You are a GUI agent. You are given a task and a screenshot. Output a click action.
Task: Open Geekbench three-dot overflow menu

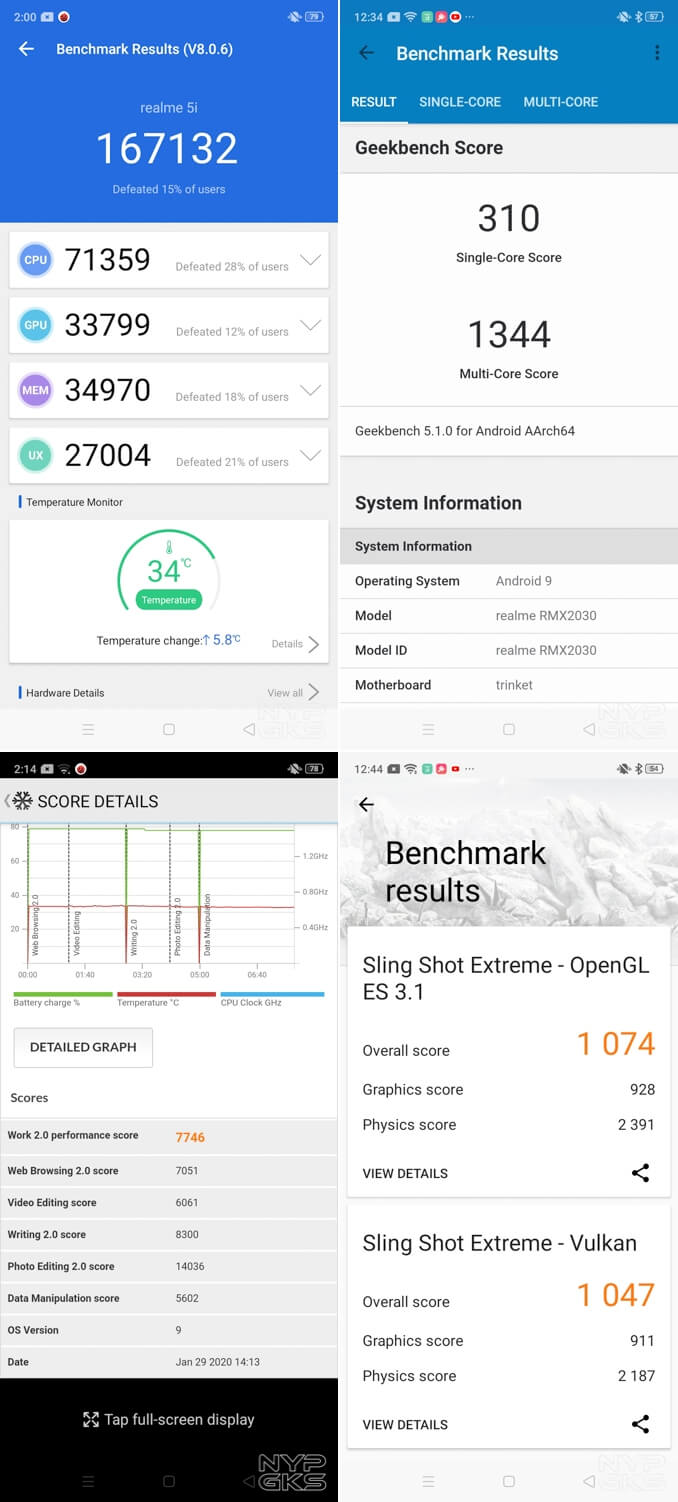[x=657, y=53]
